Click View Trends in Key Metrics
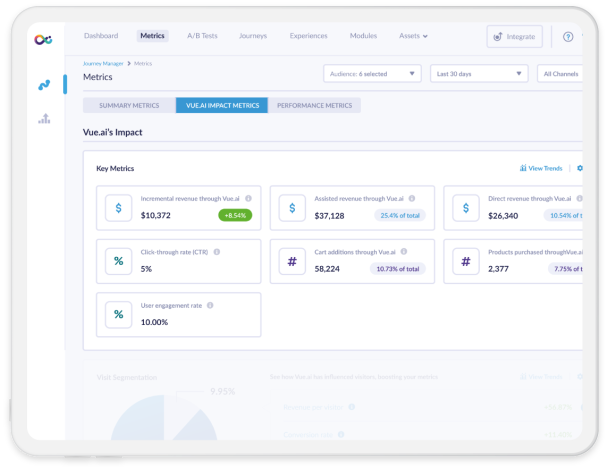 pyautogui.click(x=541, y=168)
